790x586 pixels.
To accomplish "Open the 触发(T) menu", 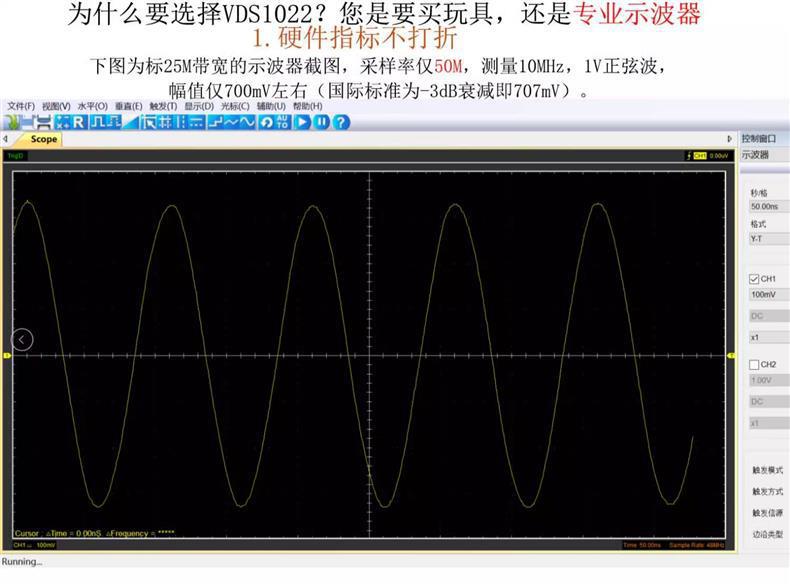I will [x=163, y=106].
